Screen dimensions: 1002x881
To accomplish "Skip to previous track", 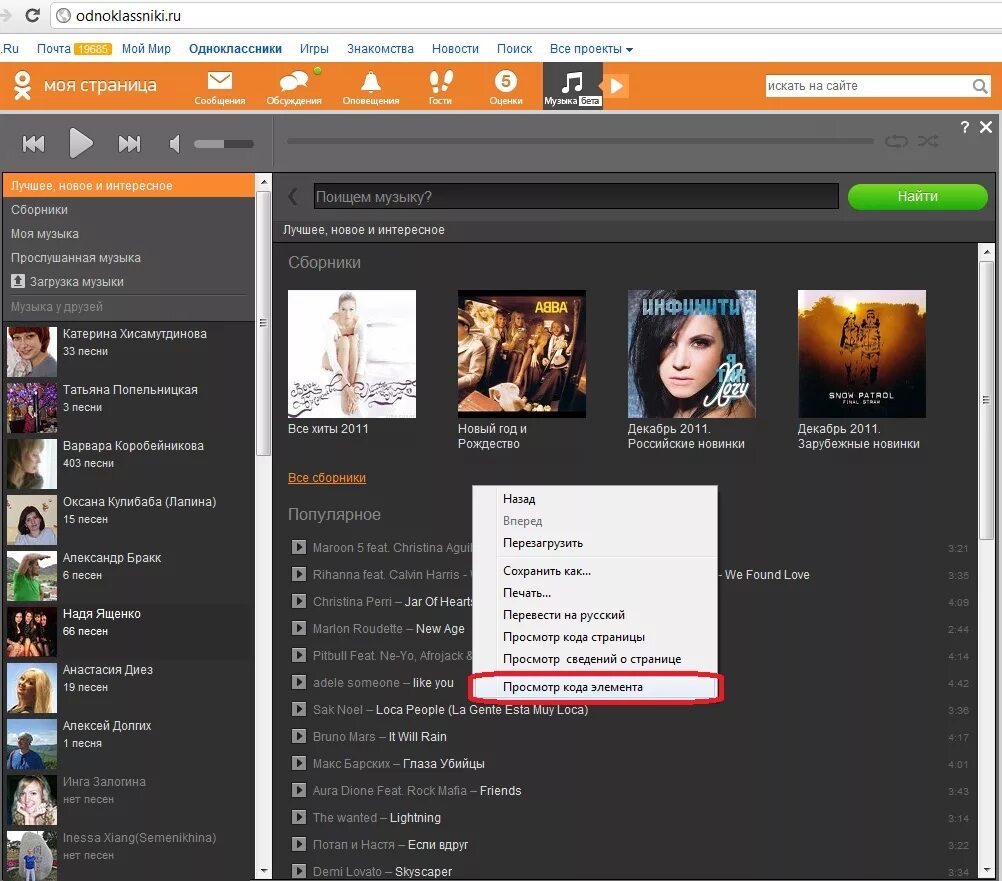I will click(34, 144).
